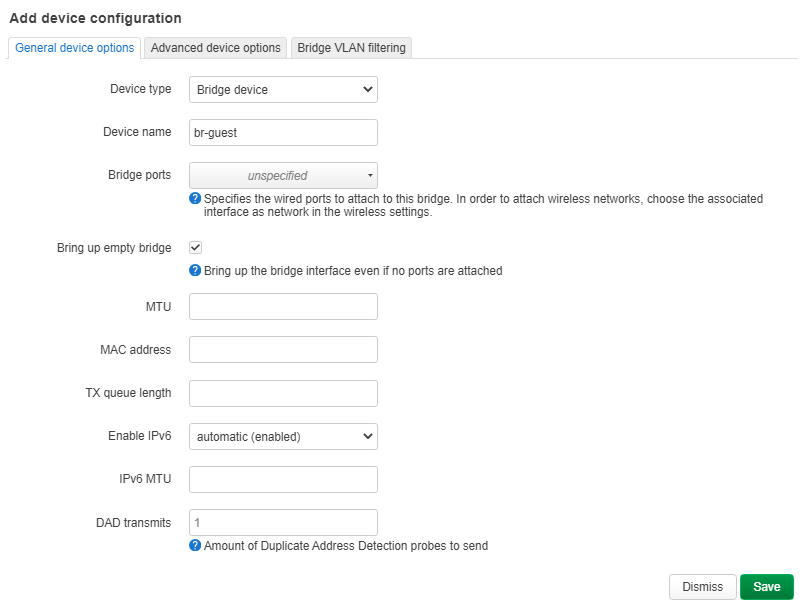Image resolution: width=804 pixels, height=607 pixels.
Task: Click the IPv6 MTU text box
Action: coord(283,479)
